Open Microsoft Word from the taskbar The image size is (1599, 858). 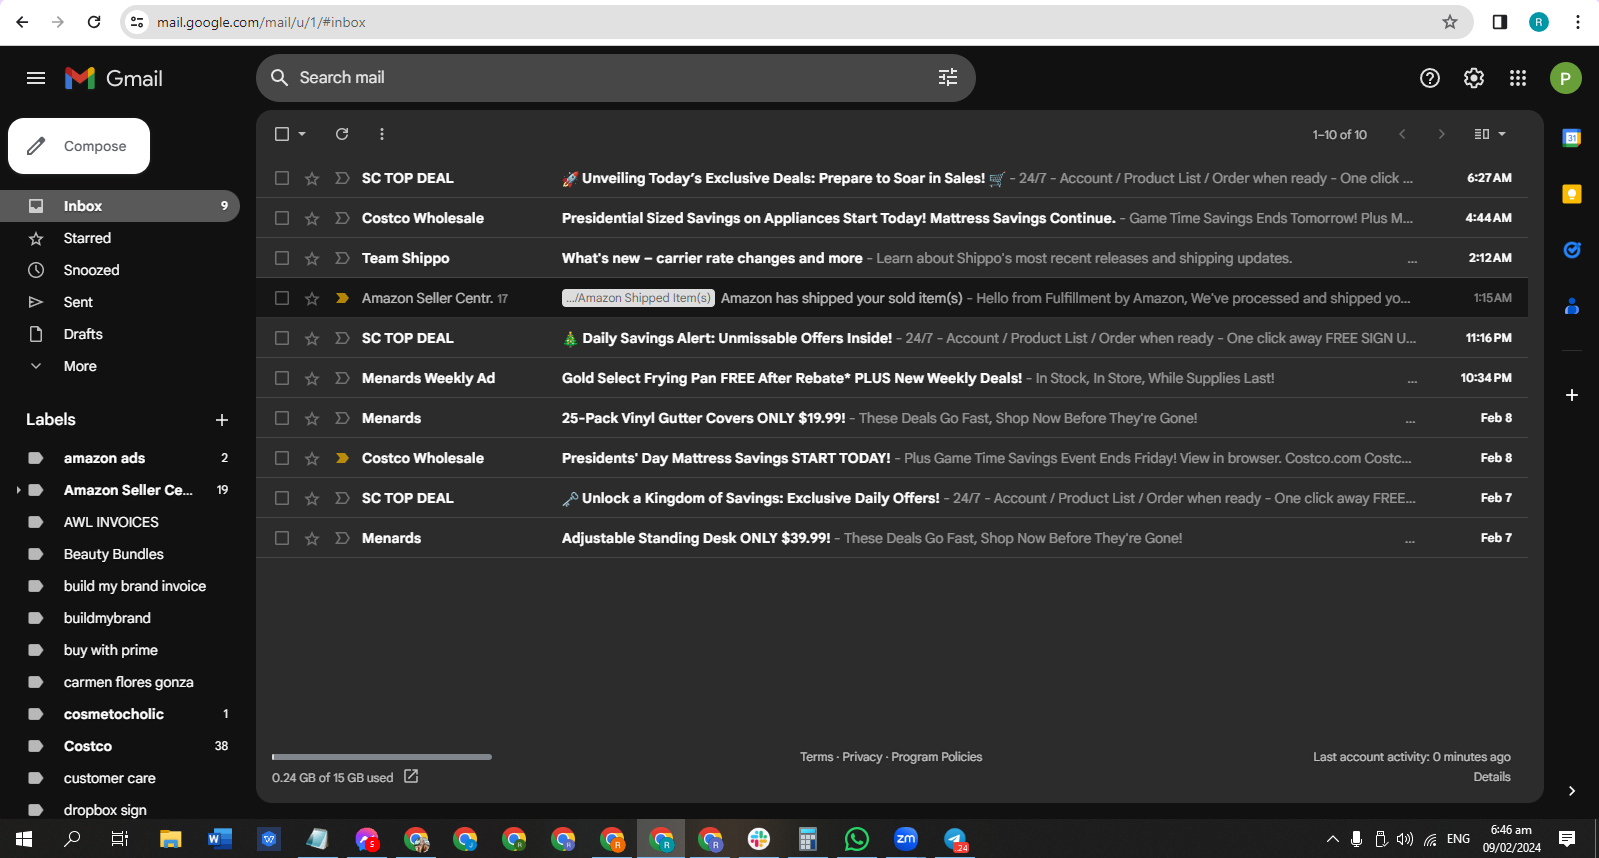(x=220, y=839)
